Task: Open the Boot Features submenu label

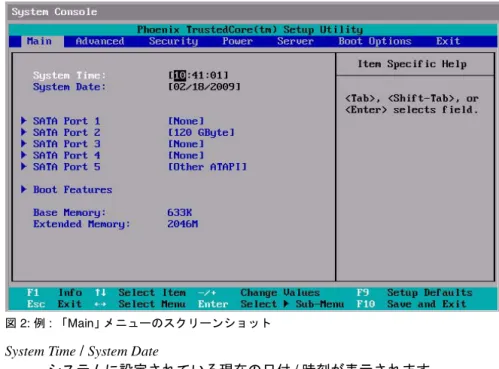Action: coord(73,190)
